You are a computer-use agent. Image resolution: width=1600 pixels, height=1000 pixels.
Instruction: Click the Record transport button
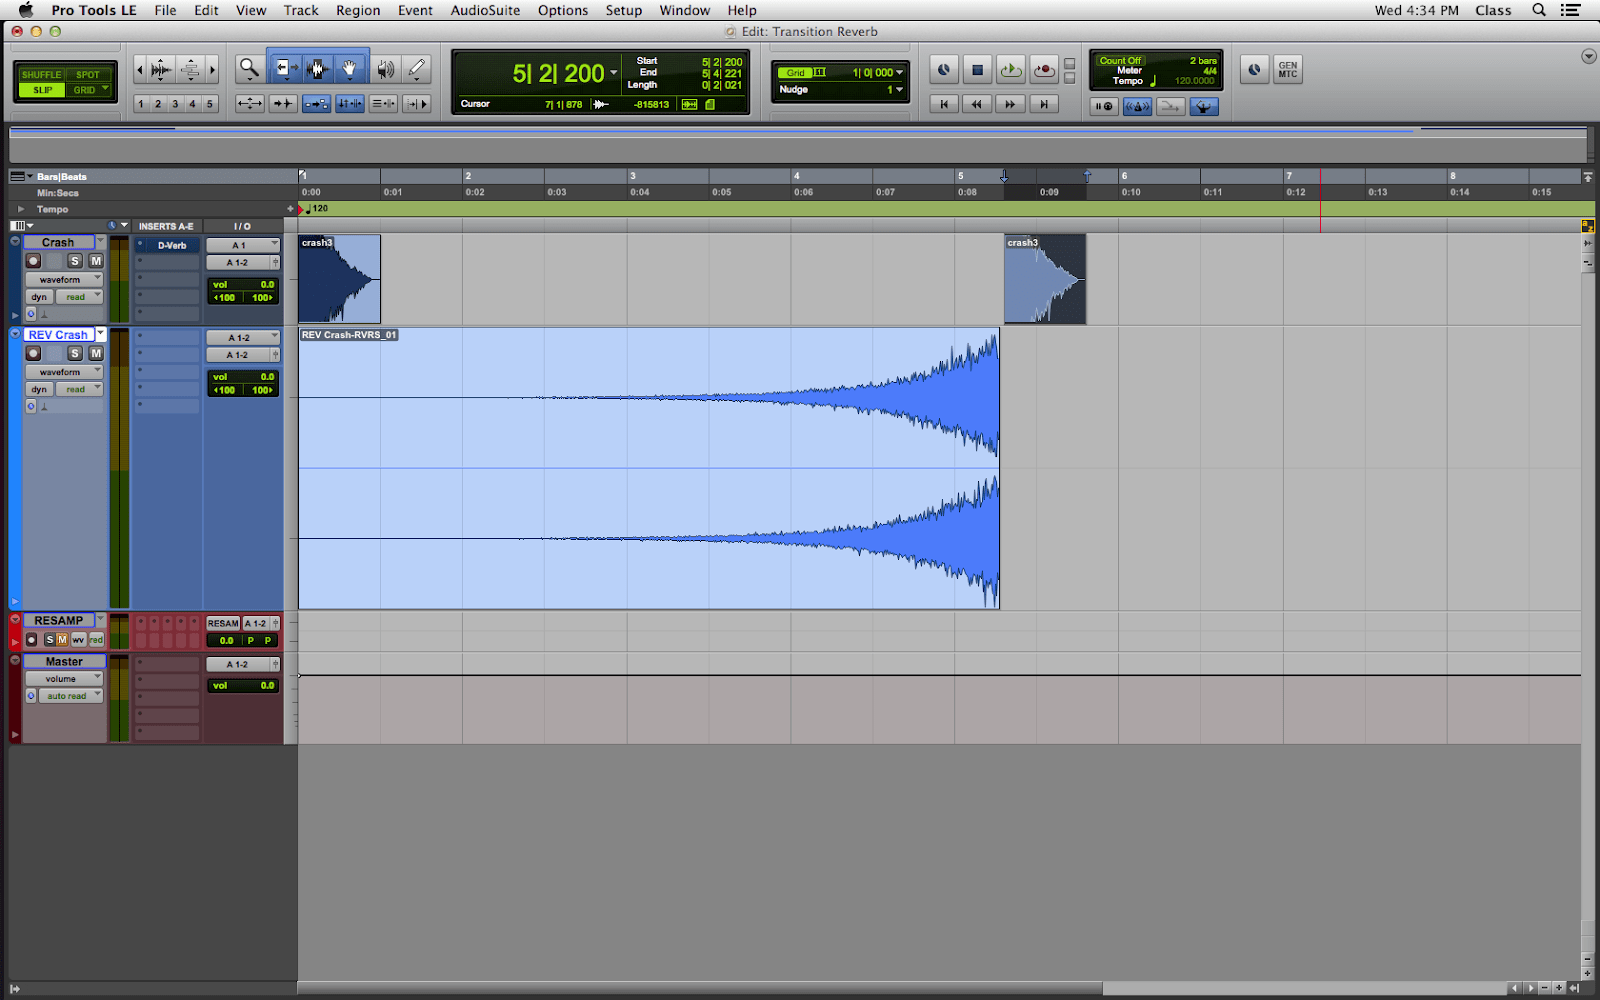click(1044, 70)
